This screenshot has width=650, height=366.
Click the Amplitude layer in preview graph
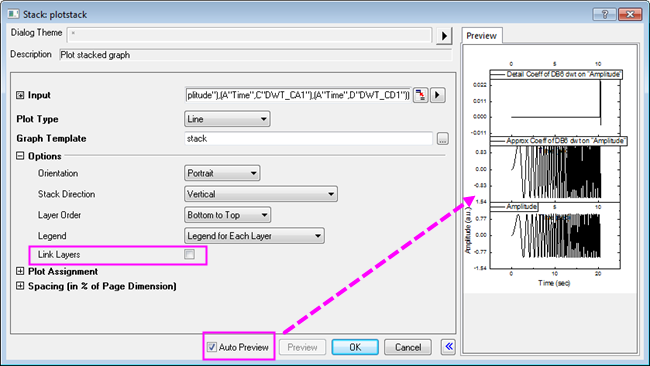[555, 235]
